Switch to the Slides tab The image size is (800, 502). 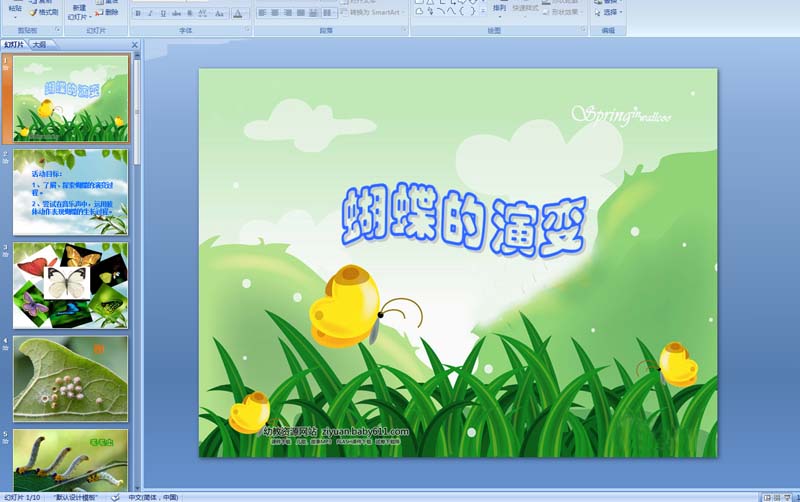click(x=14, y=45)
